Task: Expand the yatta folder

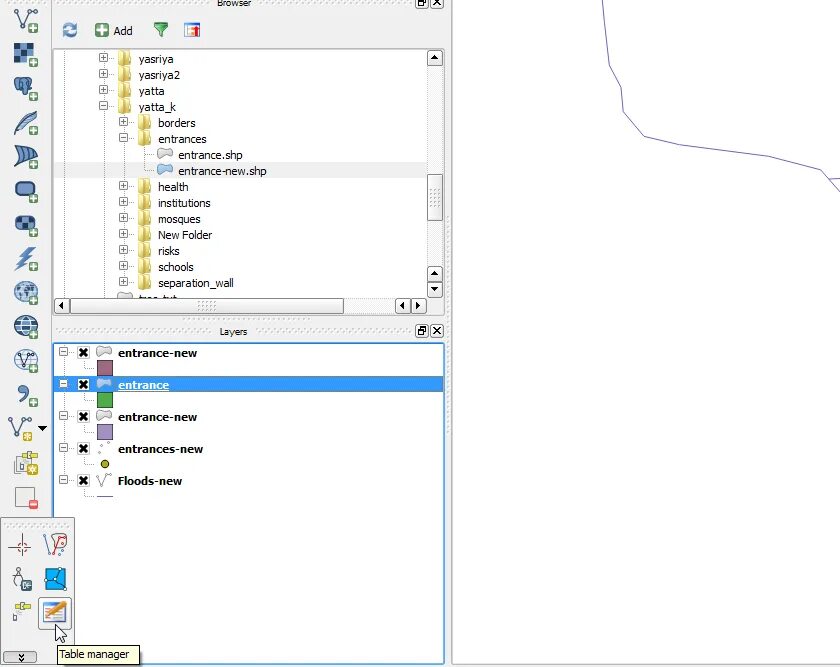Action: [103, 89]
